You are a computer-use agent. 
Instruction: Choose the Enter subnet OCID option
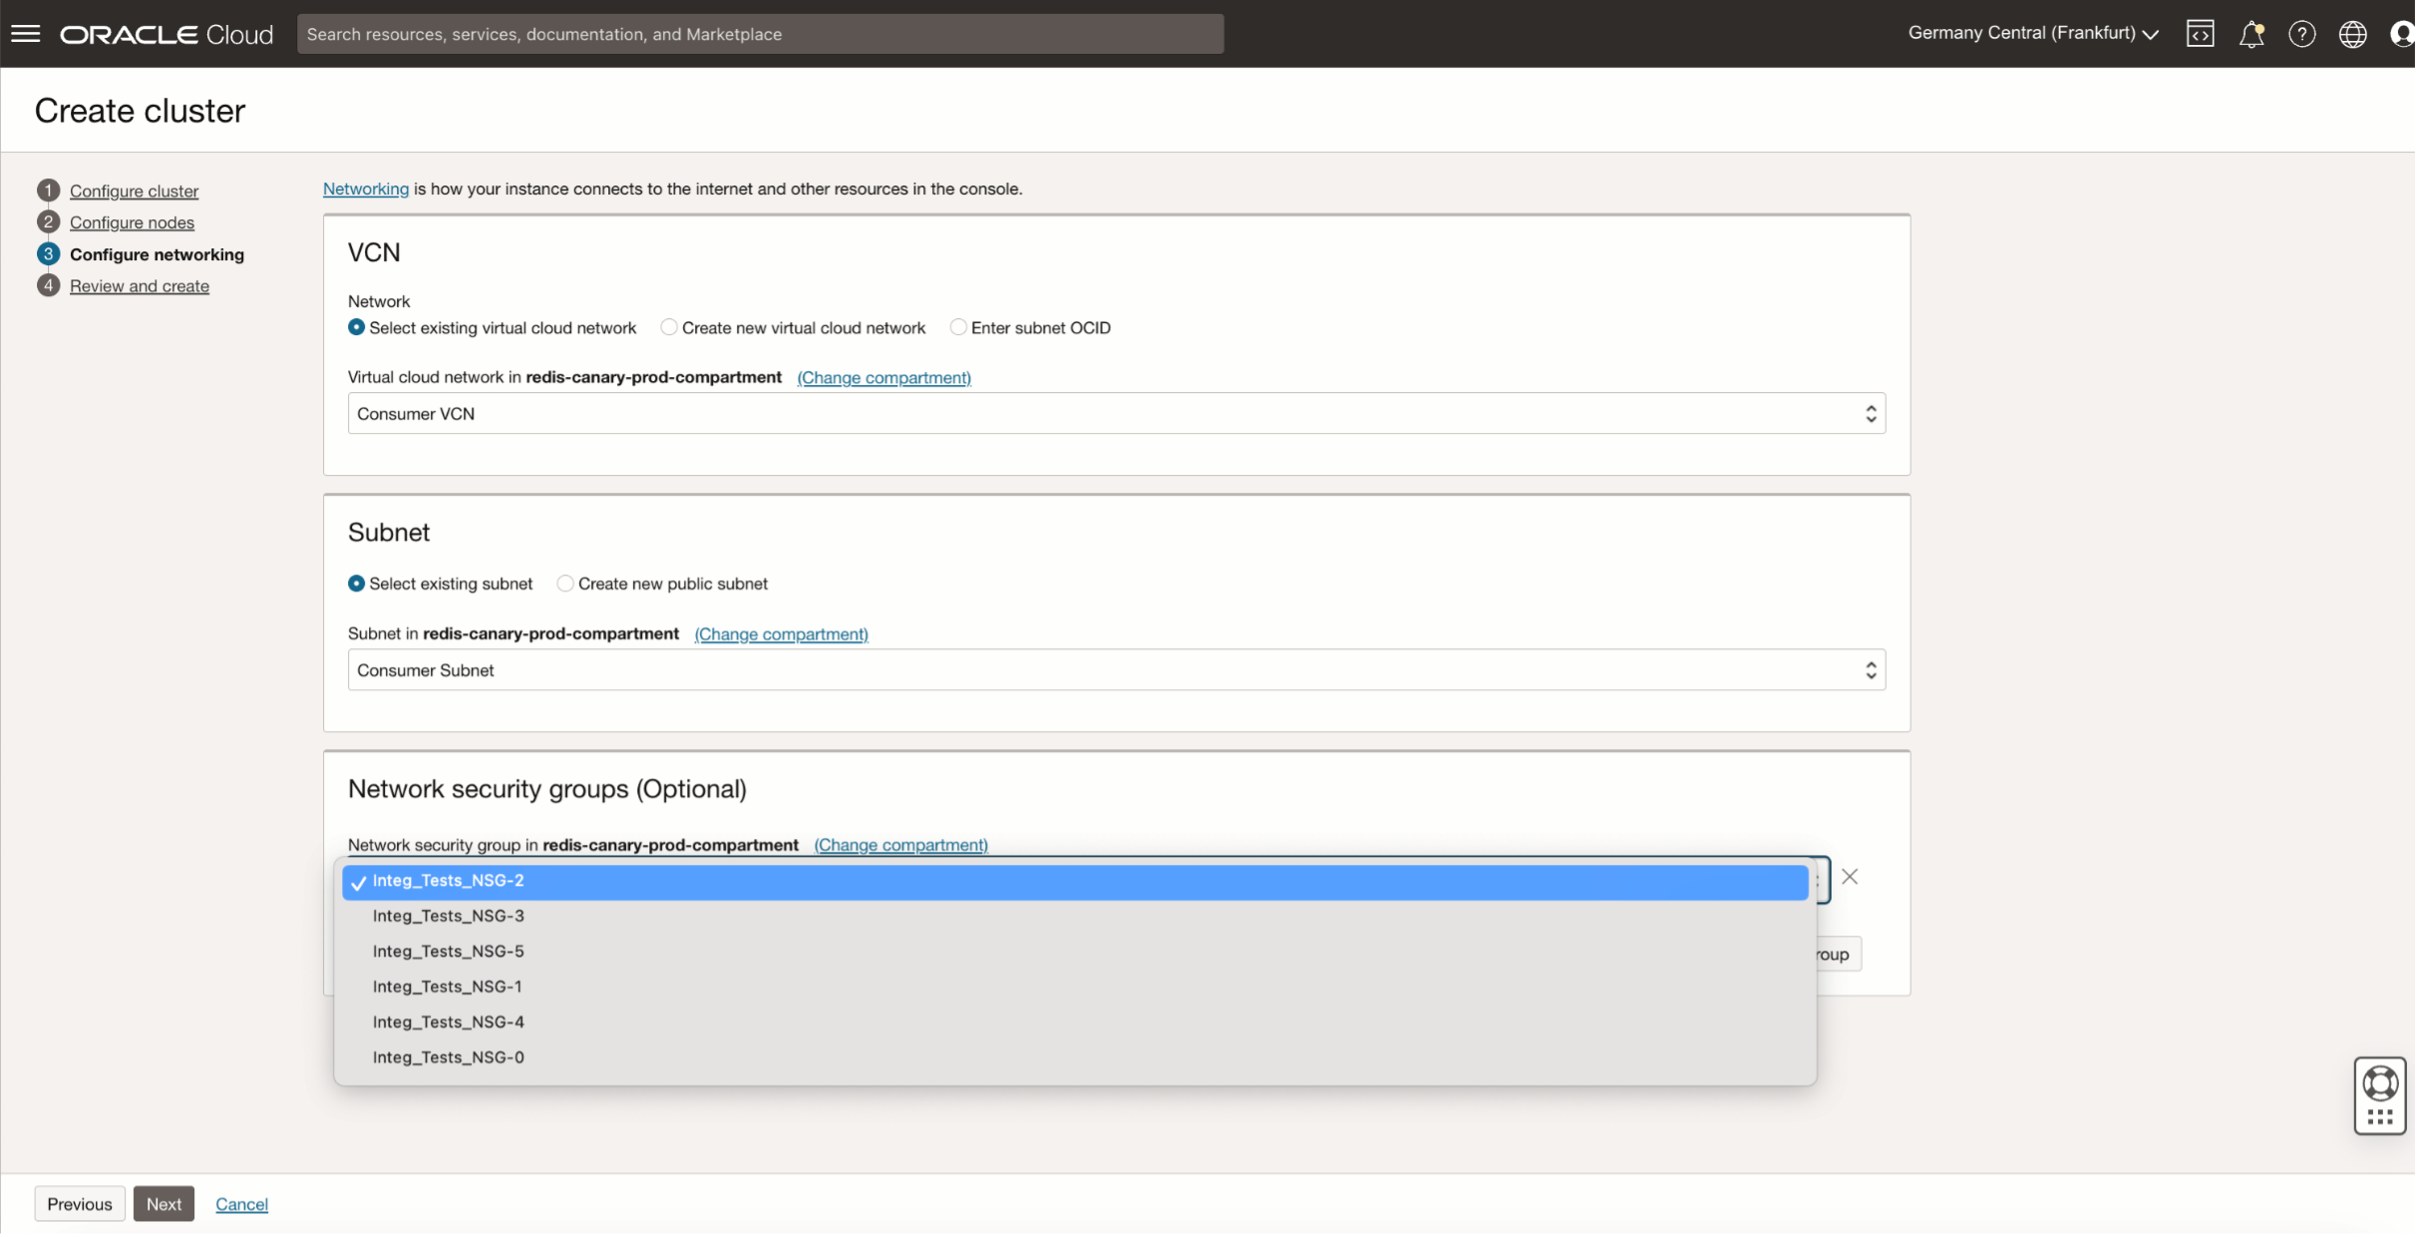pyautogui.click(x=958, y=328)
